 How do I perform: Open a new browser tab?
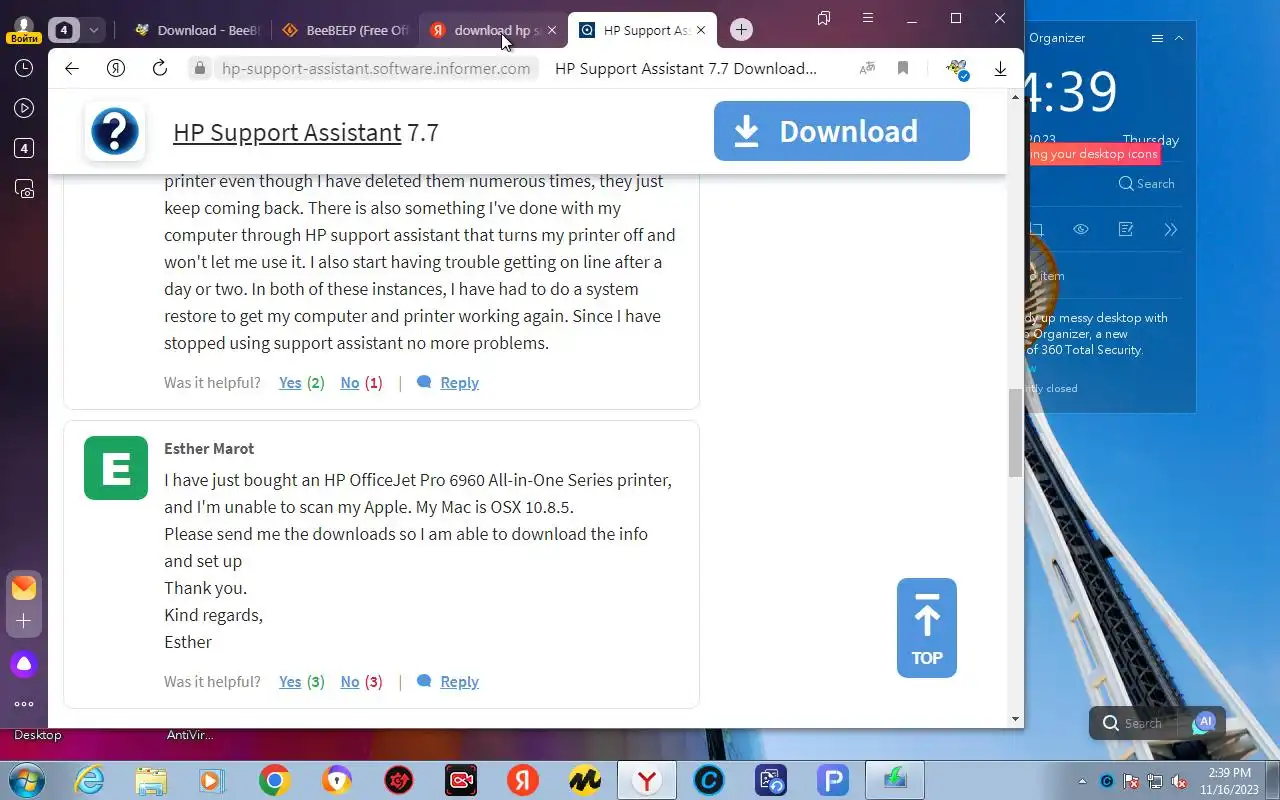(741, 30)
